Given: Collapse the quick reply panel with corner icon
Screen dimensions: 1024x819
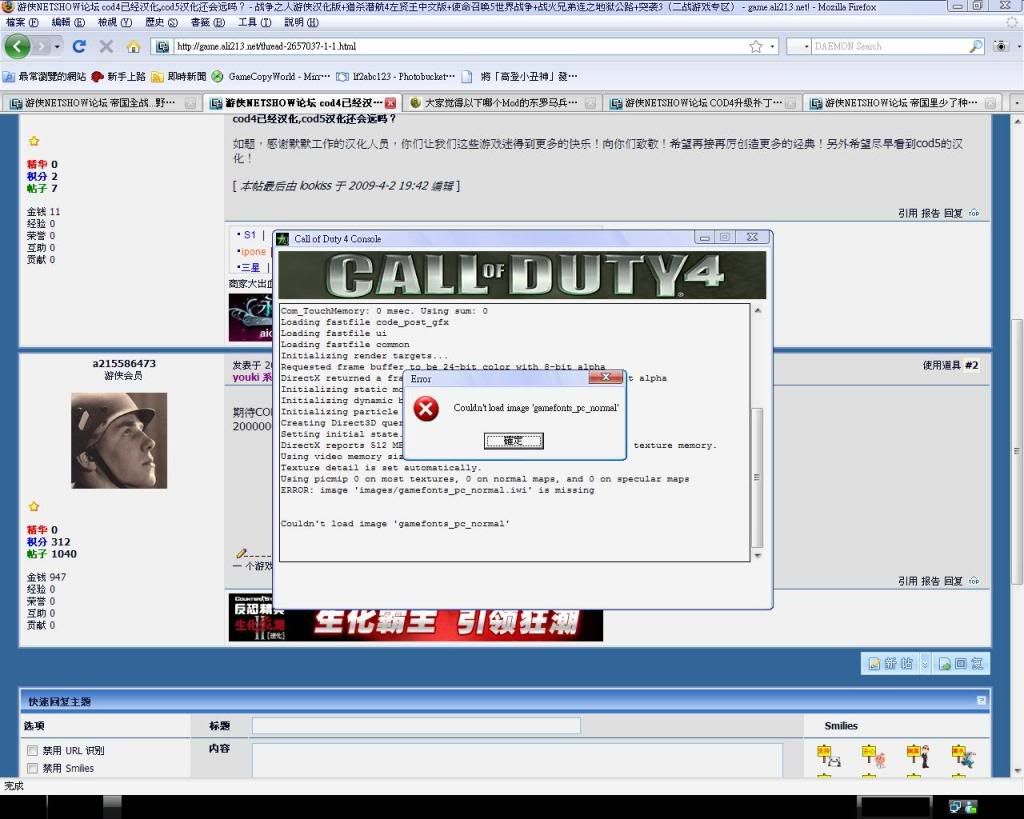Looking at the screenshot, I should coord(981,701).
